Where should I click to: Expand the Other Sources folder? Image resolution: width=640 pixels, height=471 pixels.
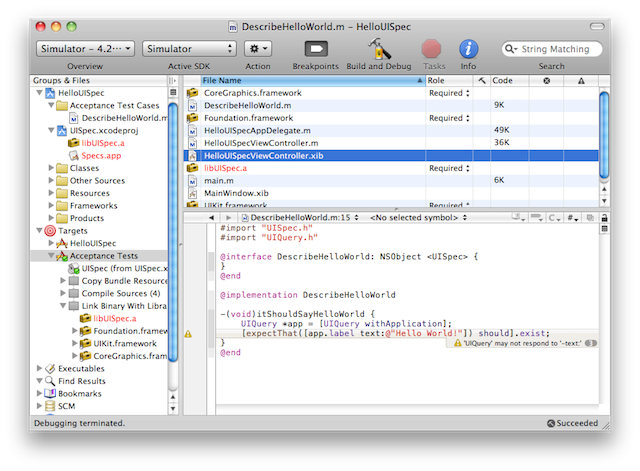(x=51, y=180)
